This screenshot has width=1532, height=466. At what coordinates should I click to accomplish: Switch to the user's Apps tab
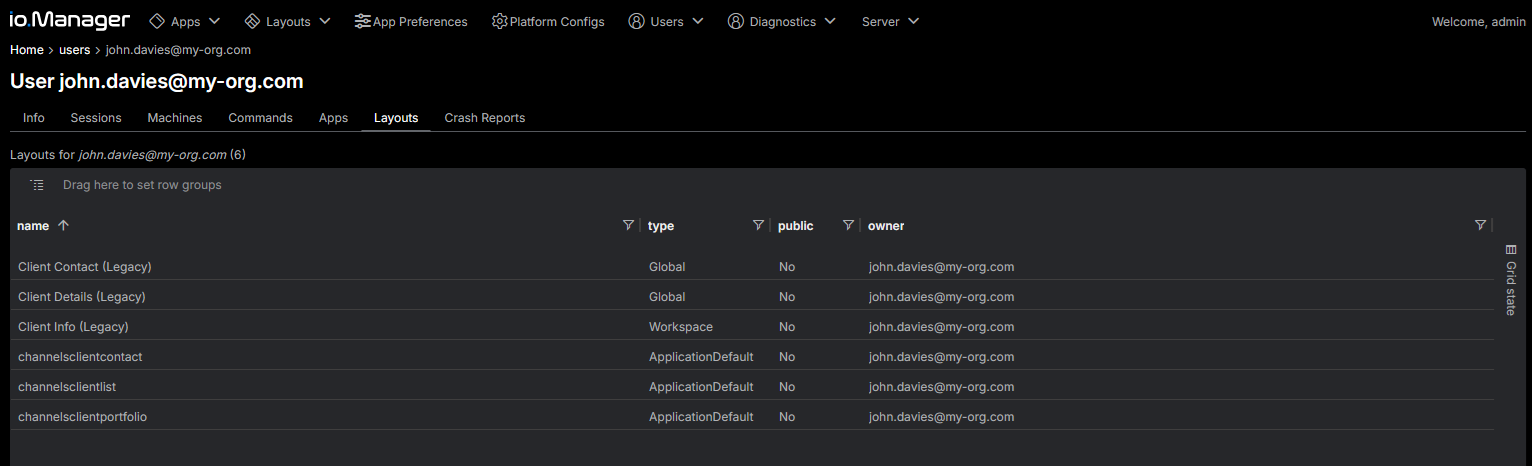[333, 118]
